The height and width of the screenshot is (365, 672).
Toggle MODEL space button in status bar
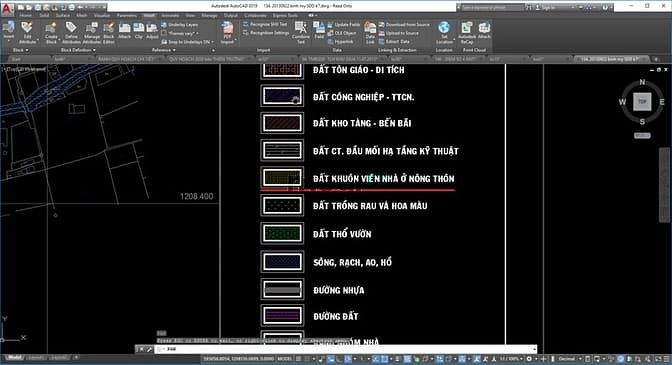(285, 359)
